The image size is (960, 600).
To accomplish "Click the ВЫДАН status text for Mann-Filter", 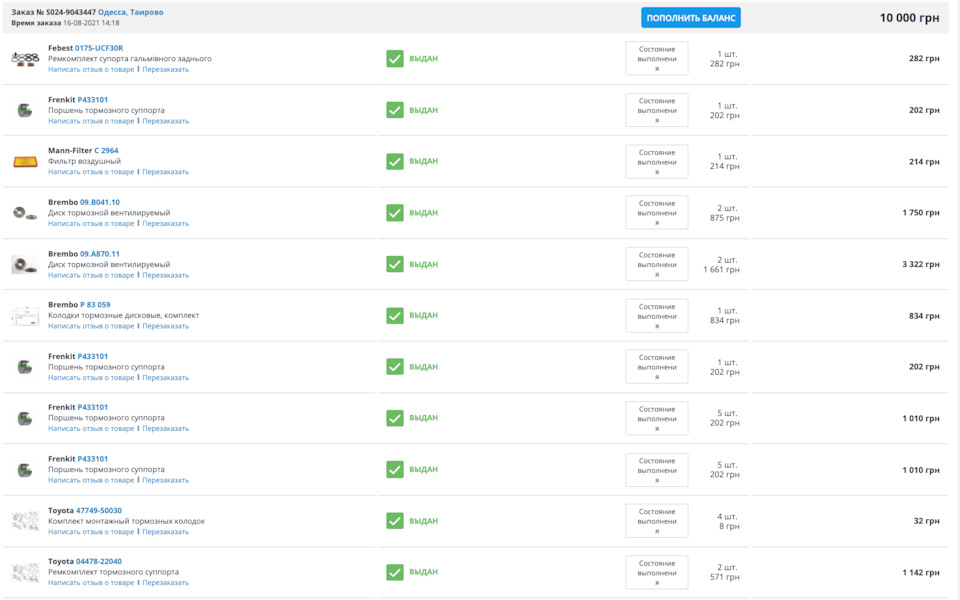I will pos(424,162).
